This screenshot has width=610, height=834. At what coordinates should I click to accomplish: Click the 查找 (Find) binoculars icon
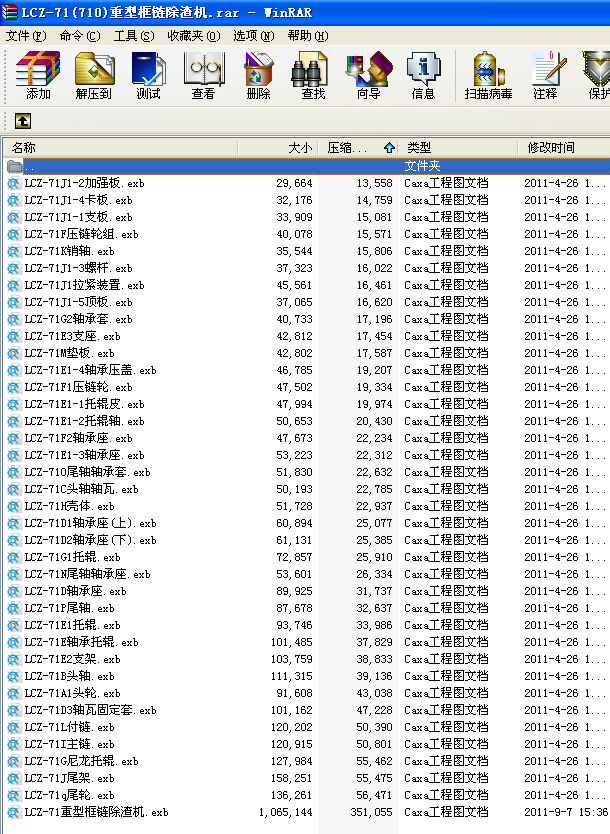(313, 75)
